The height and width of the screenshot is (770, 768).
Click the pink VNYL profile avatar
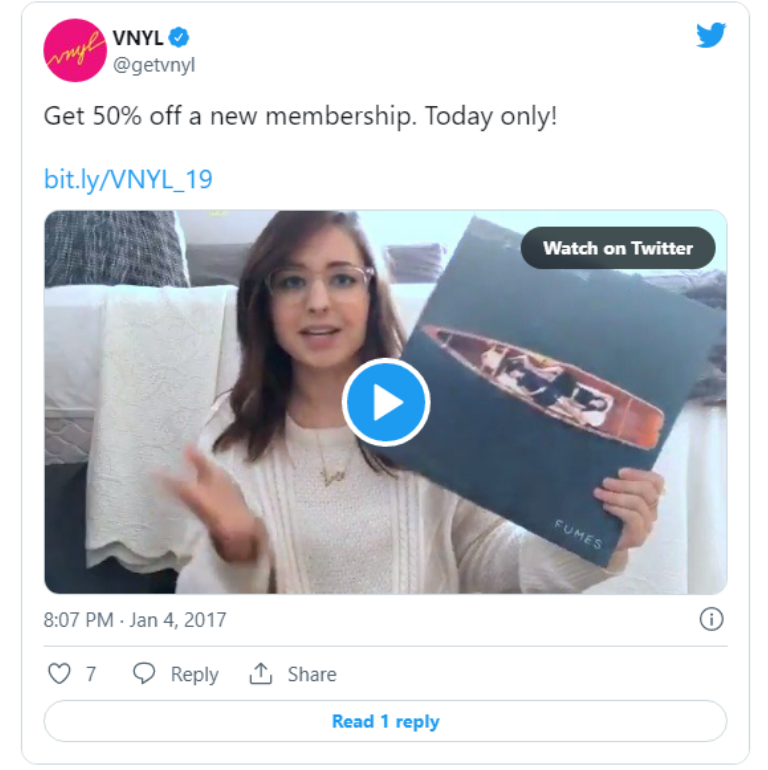pyautogui.click(x=75, y=51)
